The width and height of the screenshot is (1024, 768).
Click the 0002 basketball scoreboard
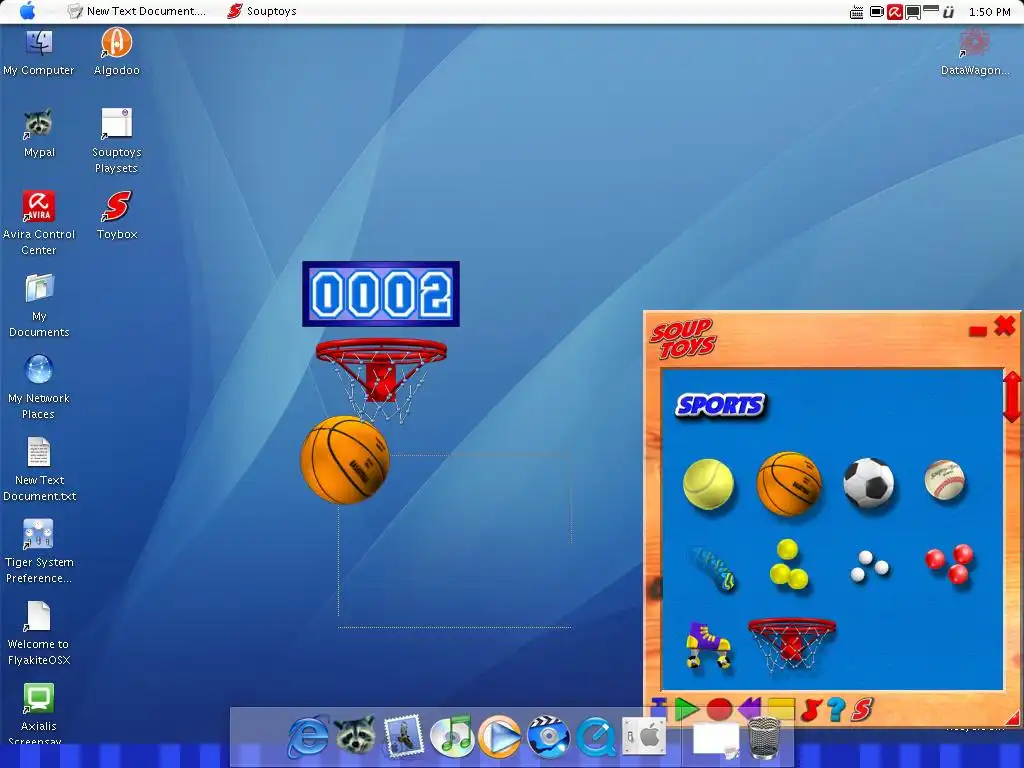point(381,294)
